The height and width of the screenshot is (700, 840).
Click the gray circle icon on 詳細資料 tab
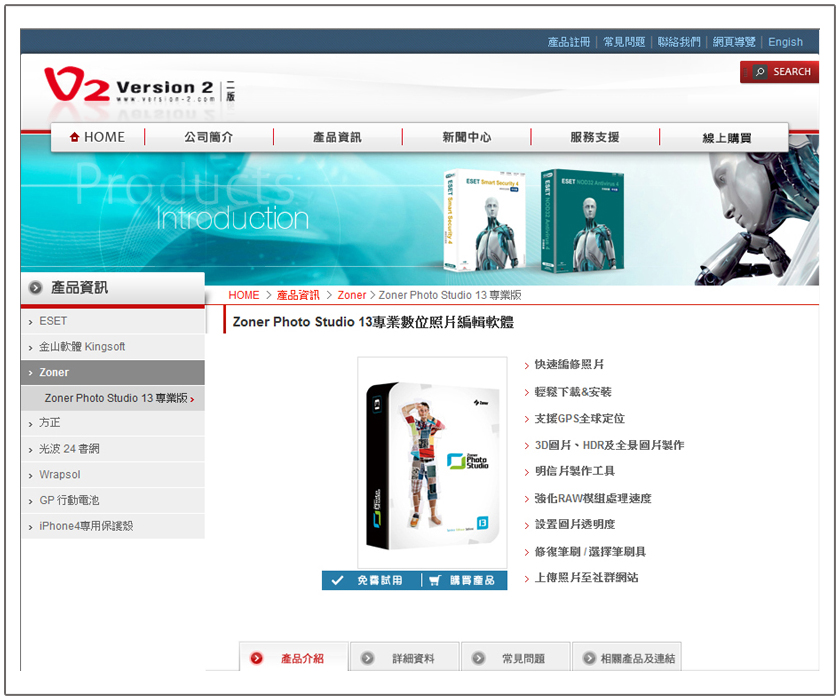click(368, 658)
